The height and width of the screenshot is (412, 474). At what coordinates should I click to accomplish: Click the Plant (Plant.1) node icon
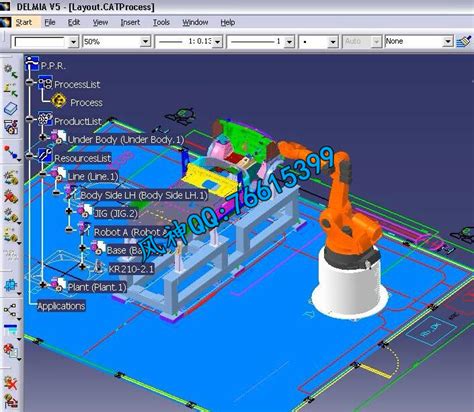[58, 285]
